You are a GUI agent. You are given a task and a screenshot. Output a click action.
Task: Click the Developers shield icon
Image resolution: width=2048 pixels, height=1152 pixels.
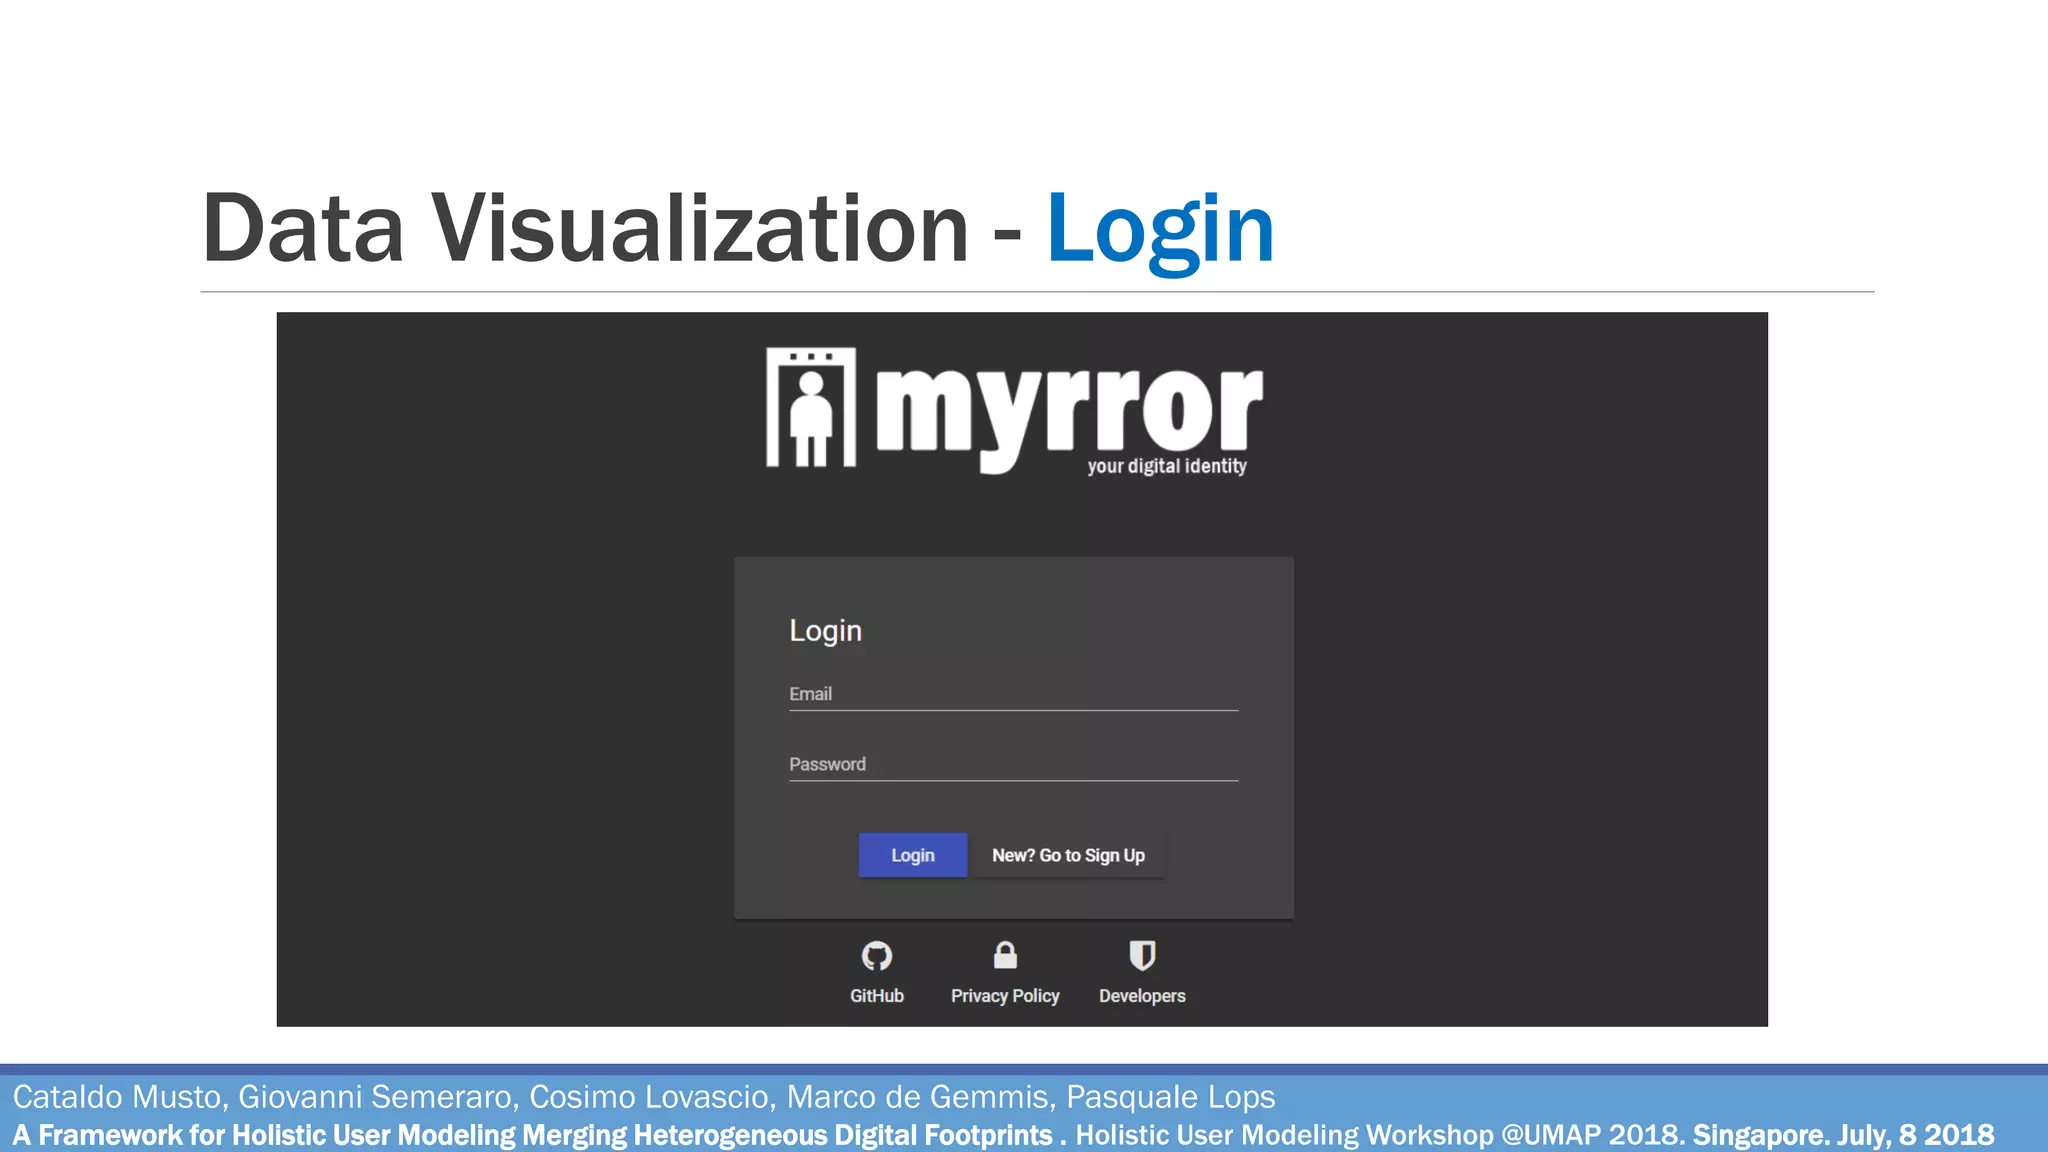(1142, 955)
